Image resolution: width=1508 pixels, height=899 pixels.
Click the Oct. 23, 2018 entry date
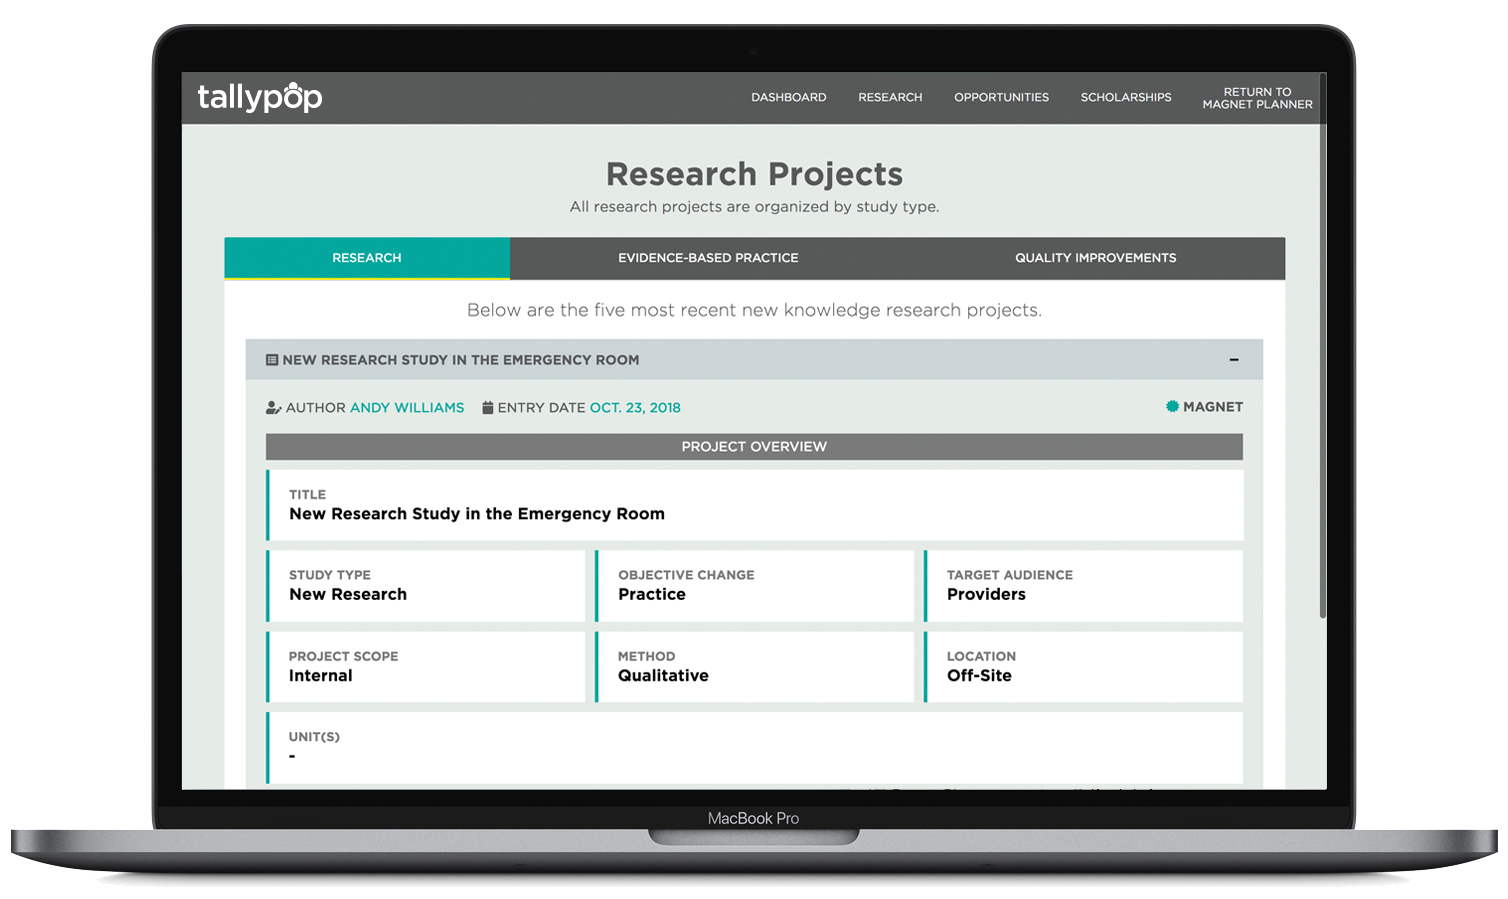pos(635,408)
